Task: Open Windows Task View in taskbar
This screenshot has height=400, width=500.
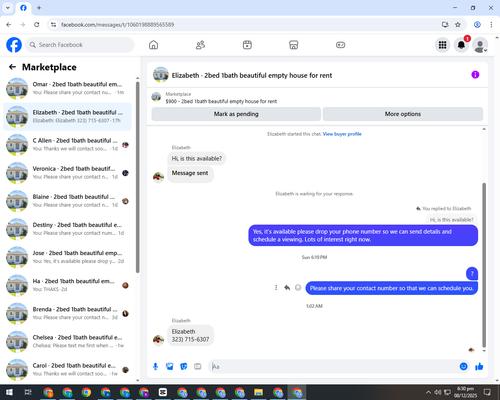Action: tap(28, 392)
